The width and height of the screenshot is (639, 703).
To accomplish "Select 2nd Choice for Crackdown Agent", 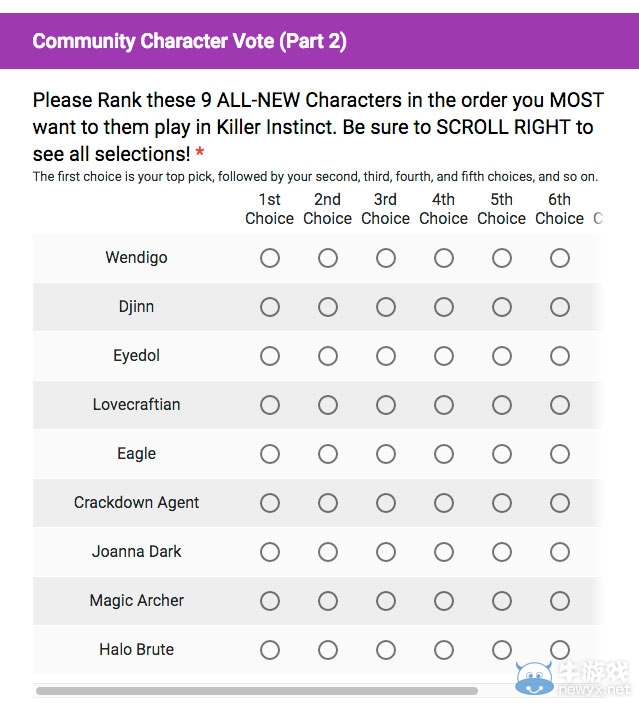I will [x=328, y=503].
